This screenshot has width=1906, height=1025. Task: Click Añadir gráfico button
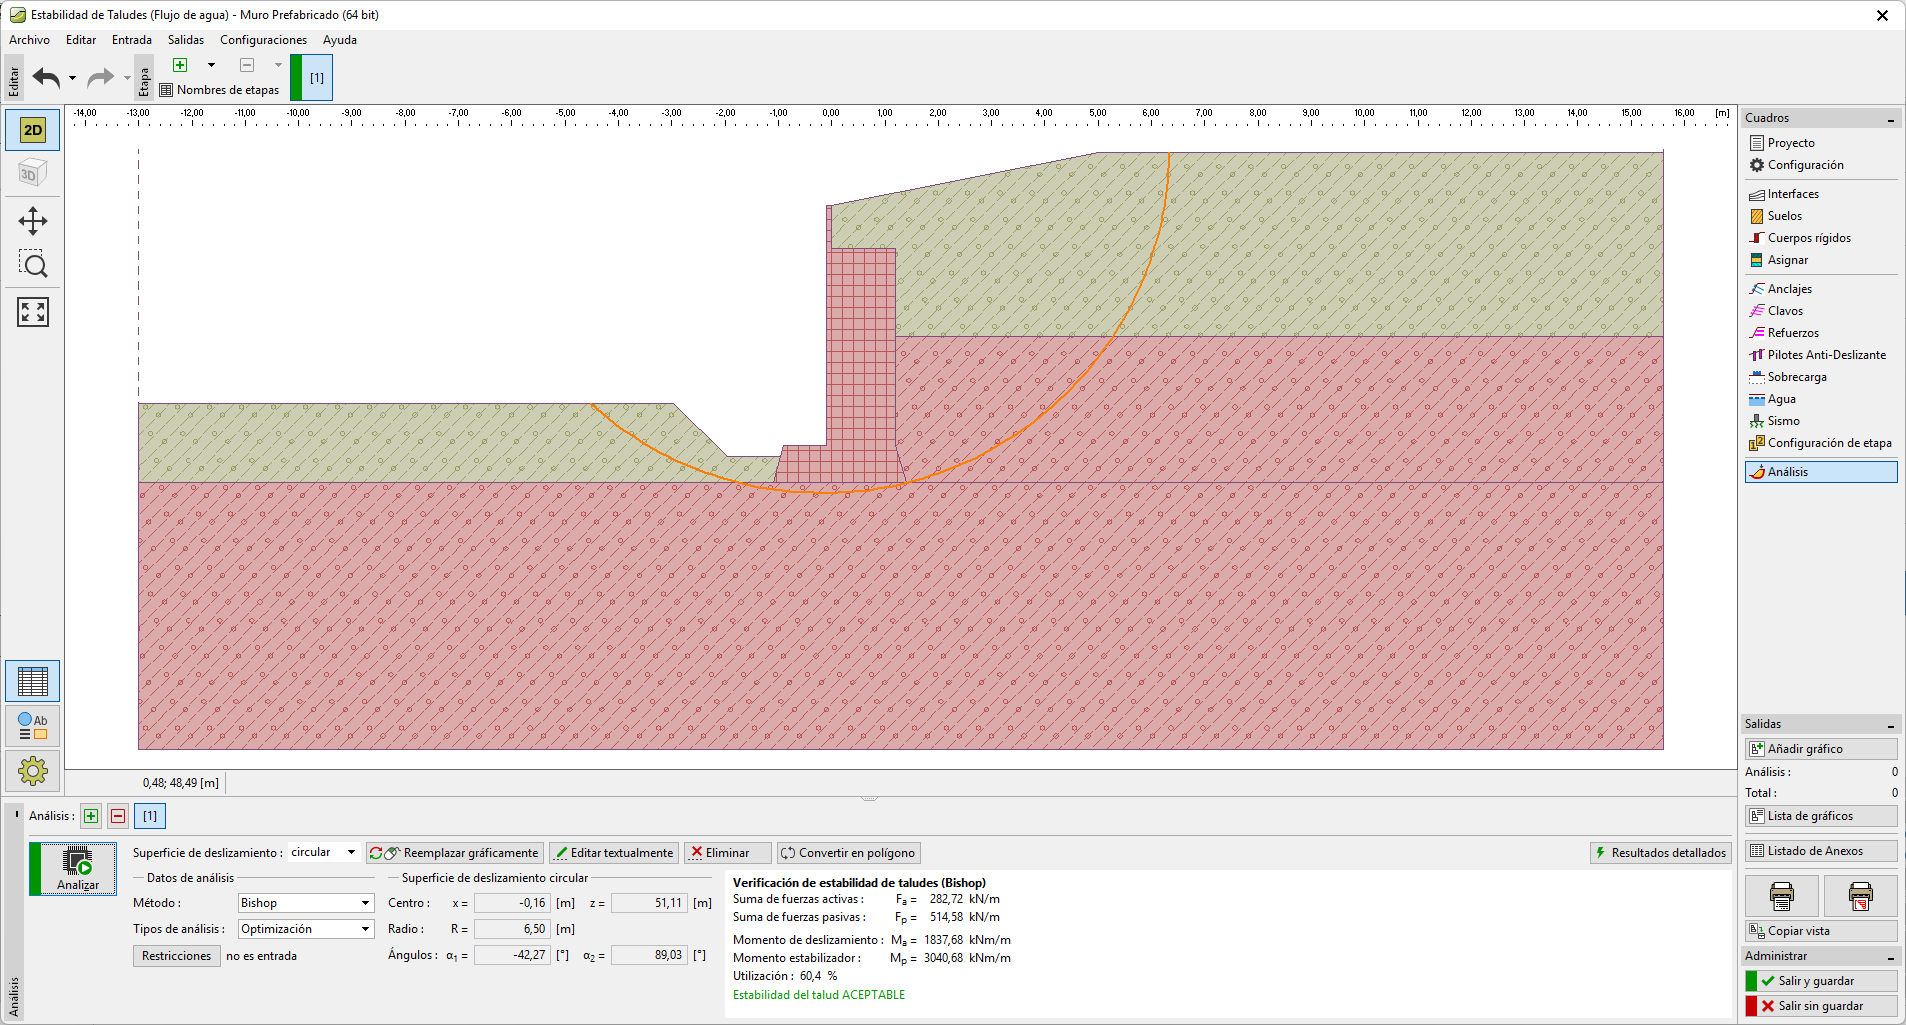1822,749
